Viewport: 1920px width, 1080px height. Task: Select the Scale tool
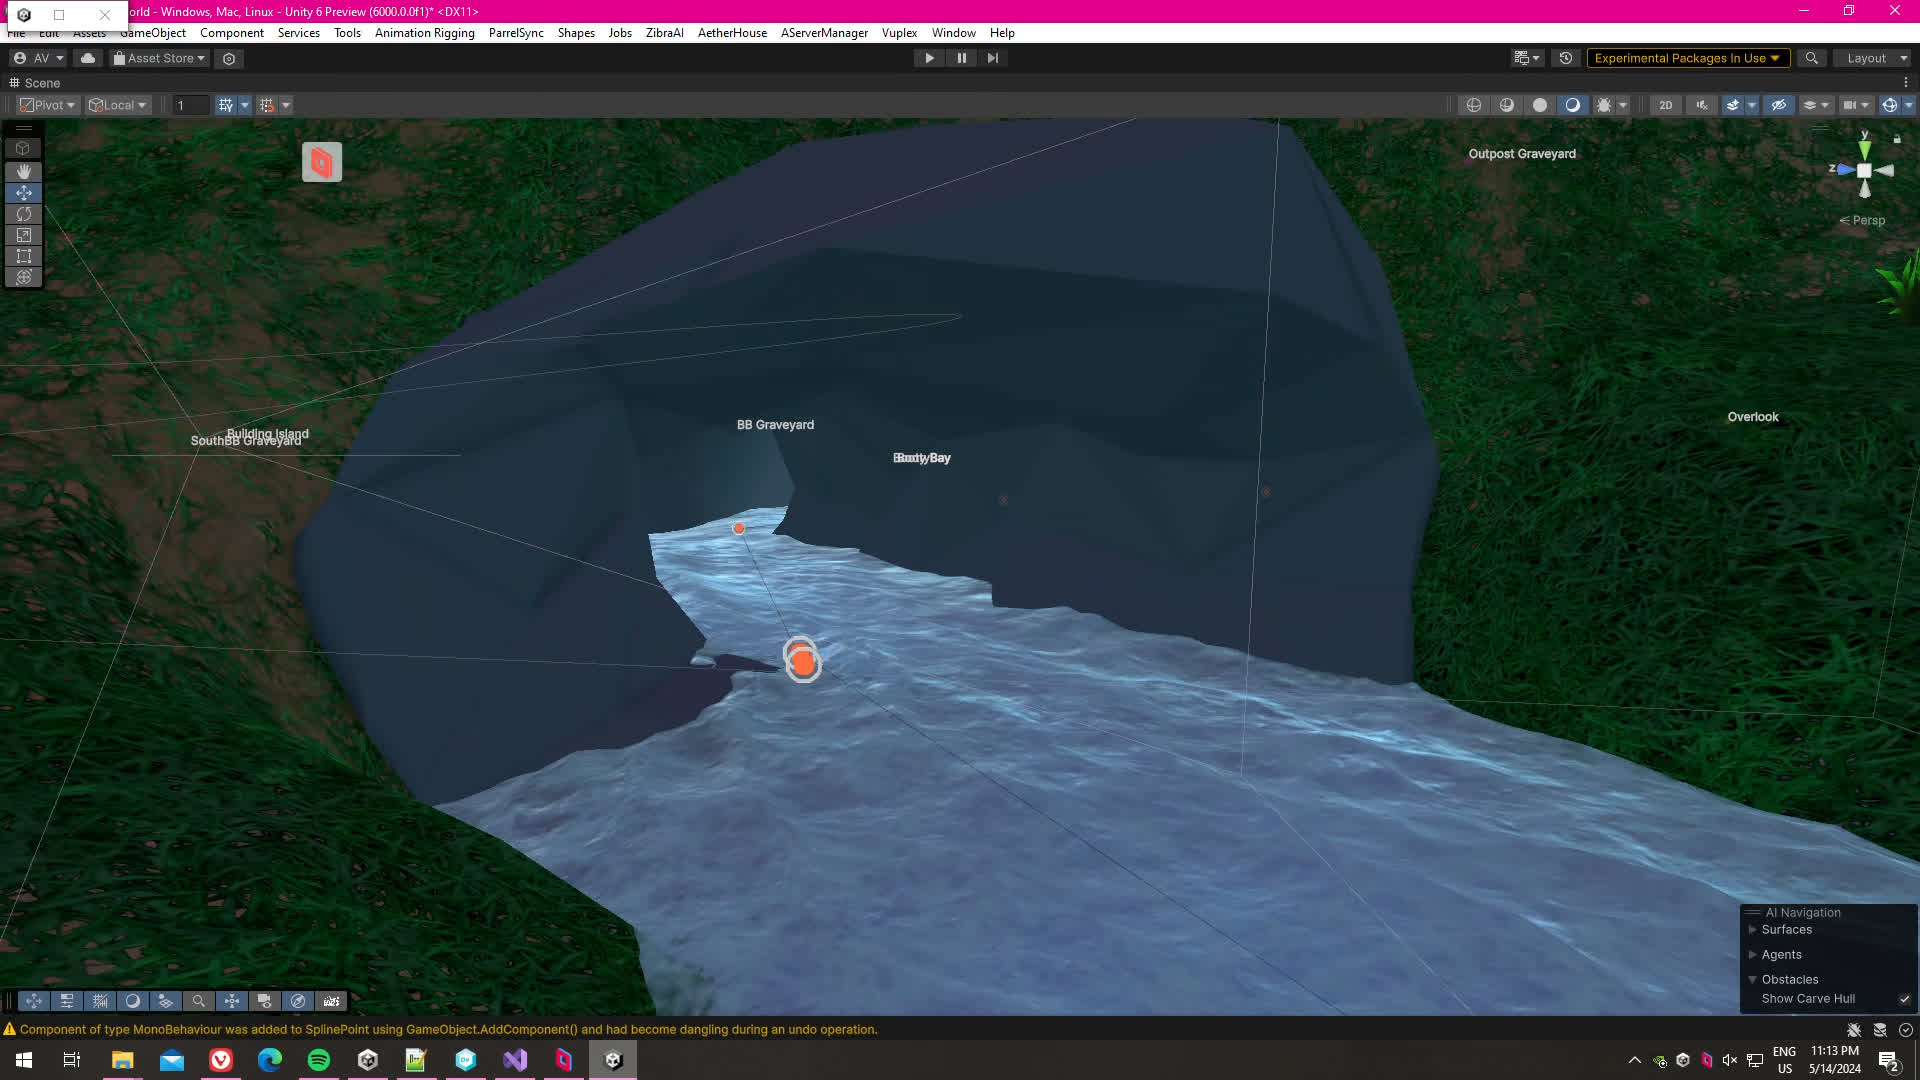click(23, 235)
